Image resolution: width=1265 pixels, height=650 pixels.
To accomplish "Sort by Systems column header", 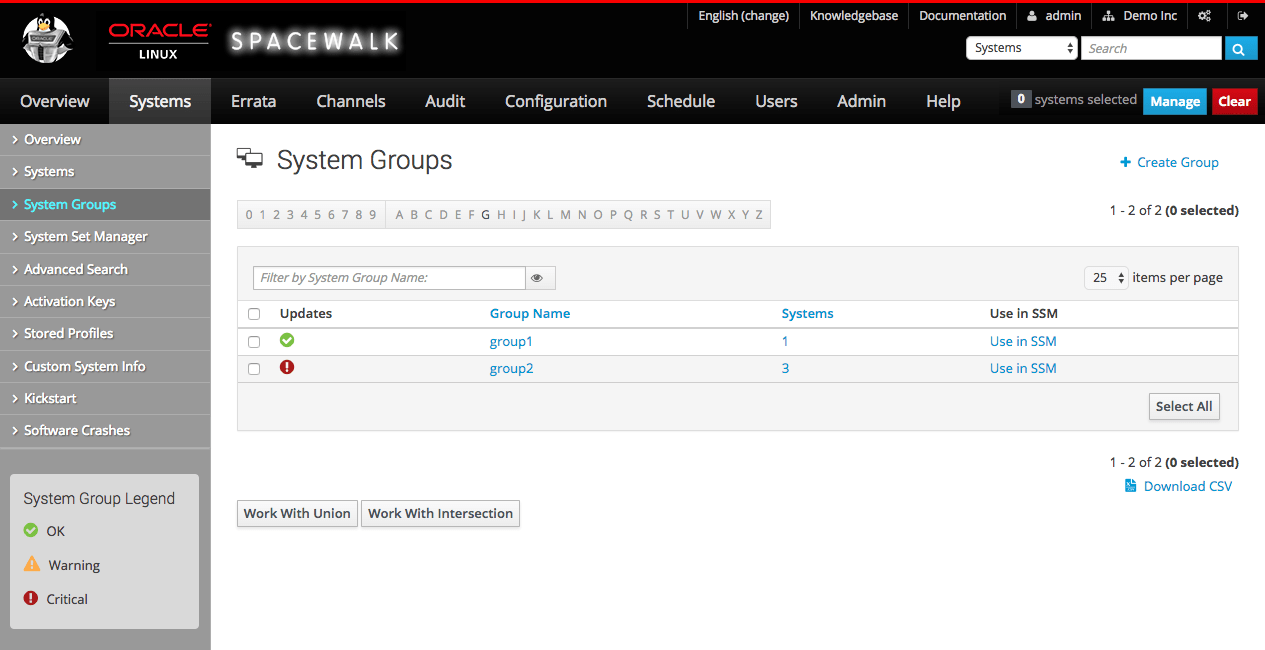I will click(807, 313).
